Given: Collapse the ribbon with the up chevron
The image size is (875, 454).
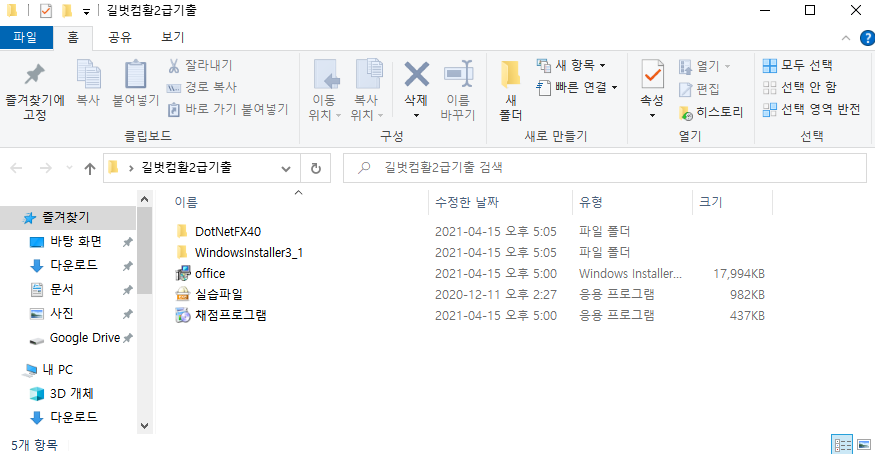Looking at the screenshot, I should (846, 38).
